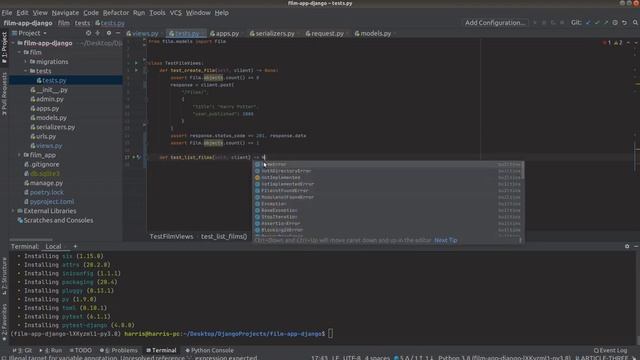
Task: Click the Search Everywhere magnifier icon
Action: 636,22
